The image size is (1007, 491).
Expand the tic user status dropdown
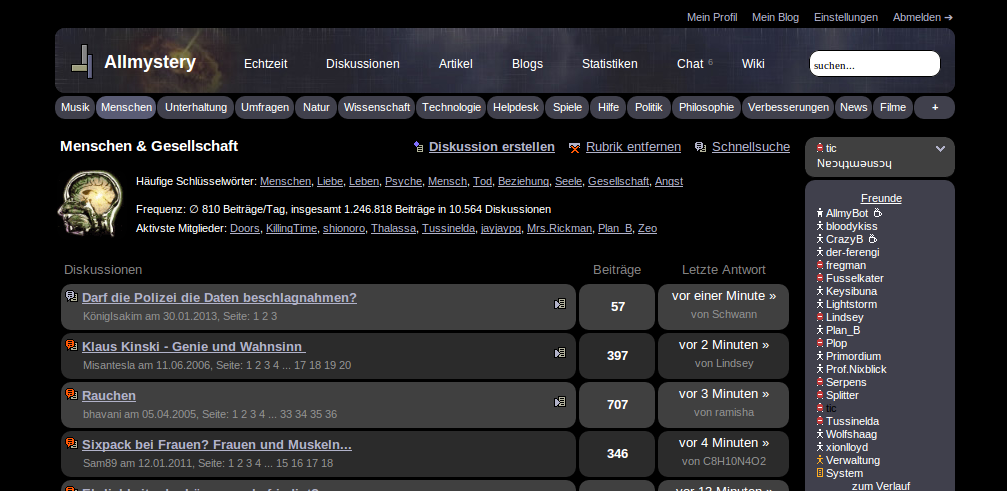(x=940, y=148)
